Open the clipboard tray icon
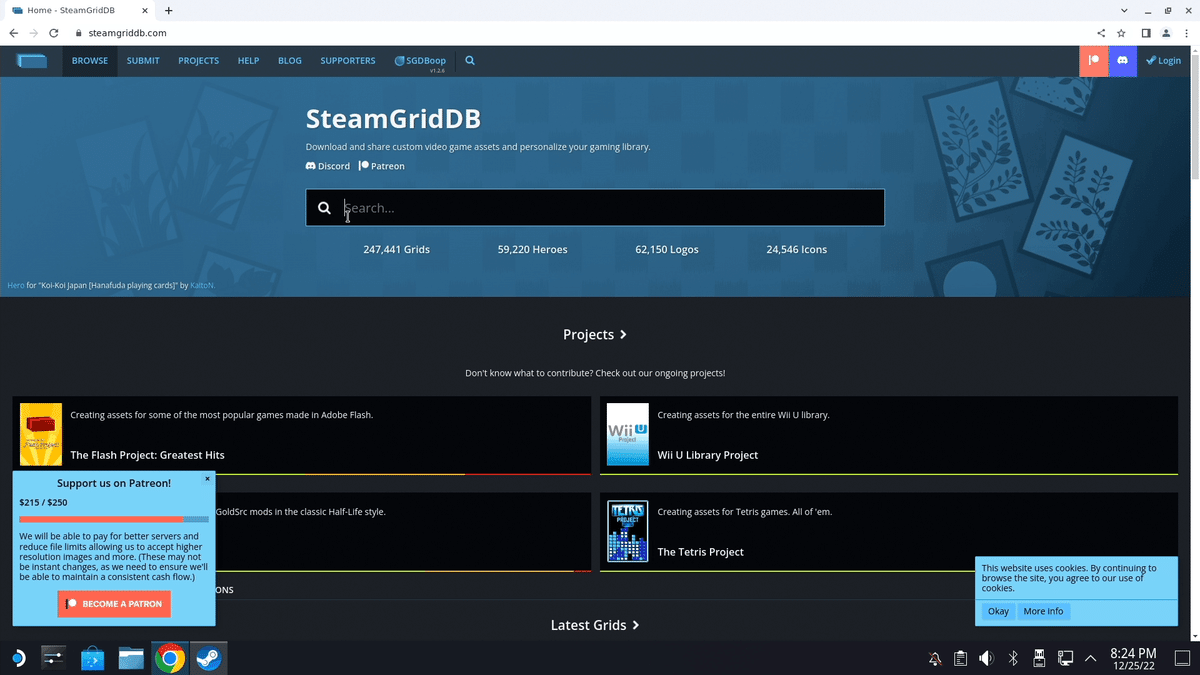This screenshot has width=1200, height=675. tap(960, 658)
